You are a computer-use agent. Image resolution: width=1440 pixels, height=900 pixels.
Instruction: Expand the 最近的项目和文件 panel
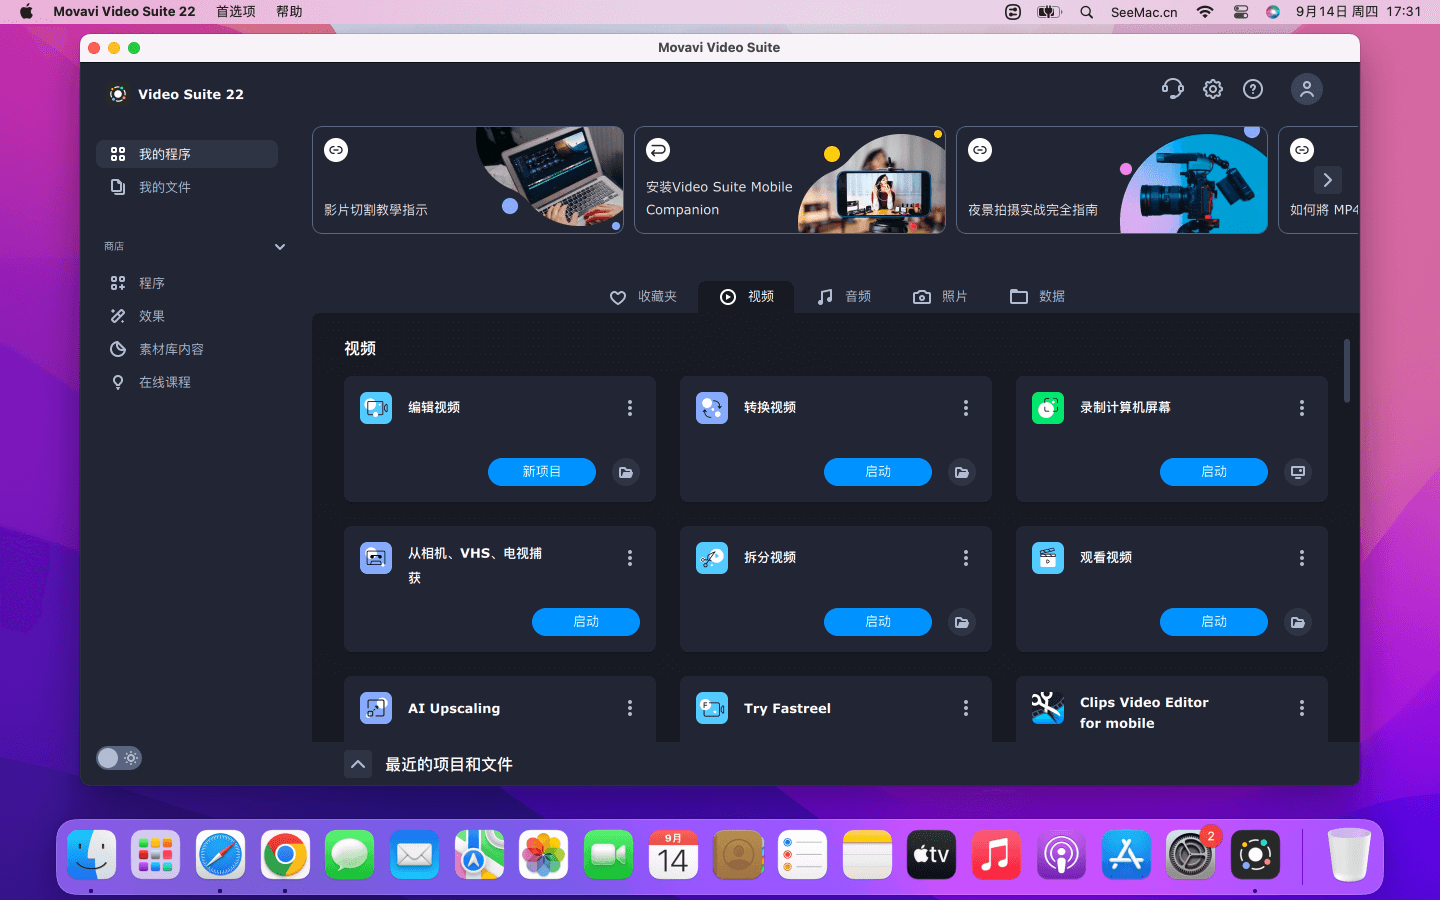(358, 764)
